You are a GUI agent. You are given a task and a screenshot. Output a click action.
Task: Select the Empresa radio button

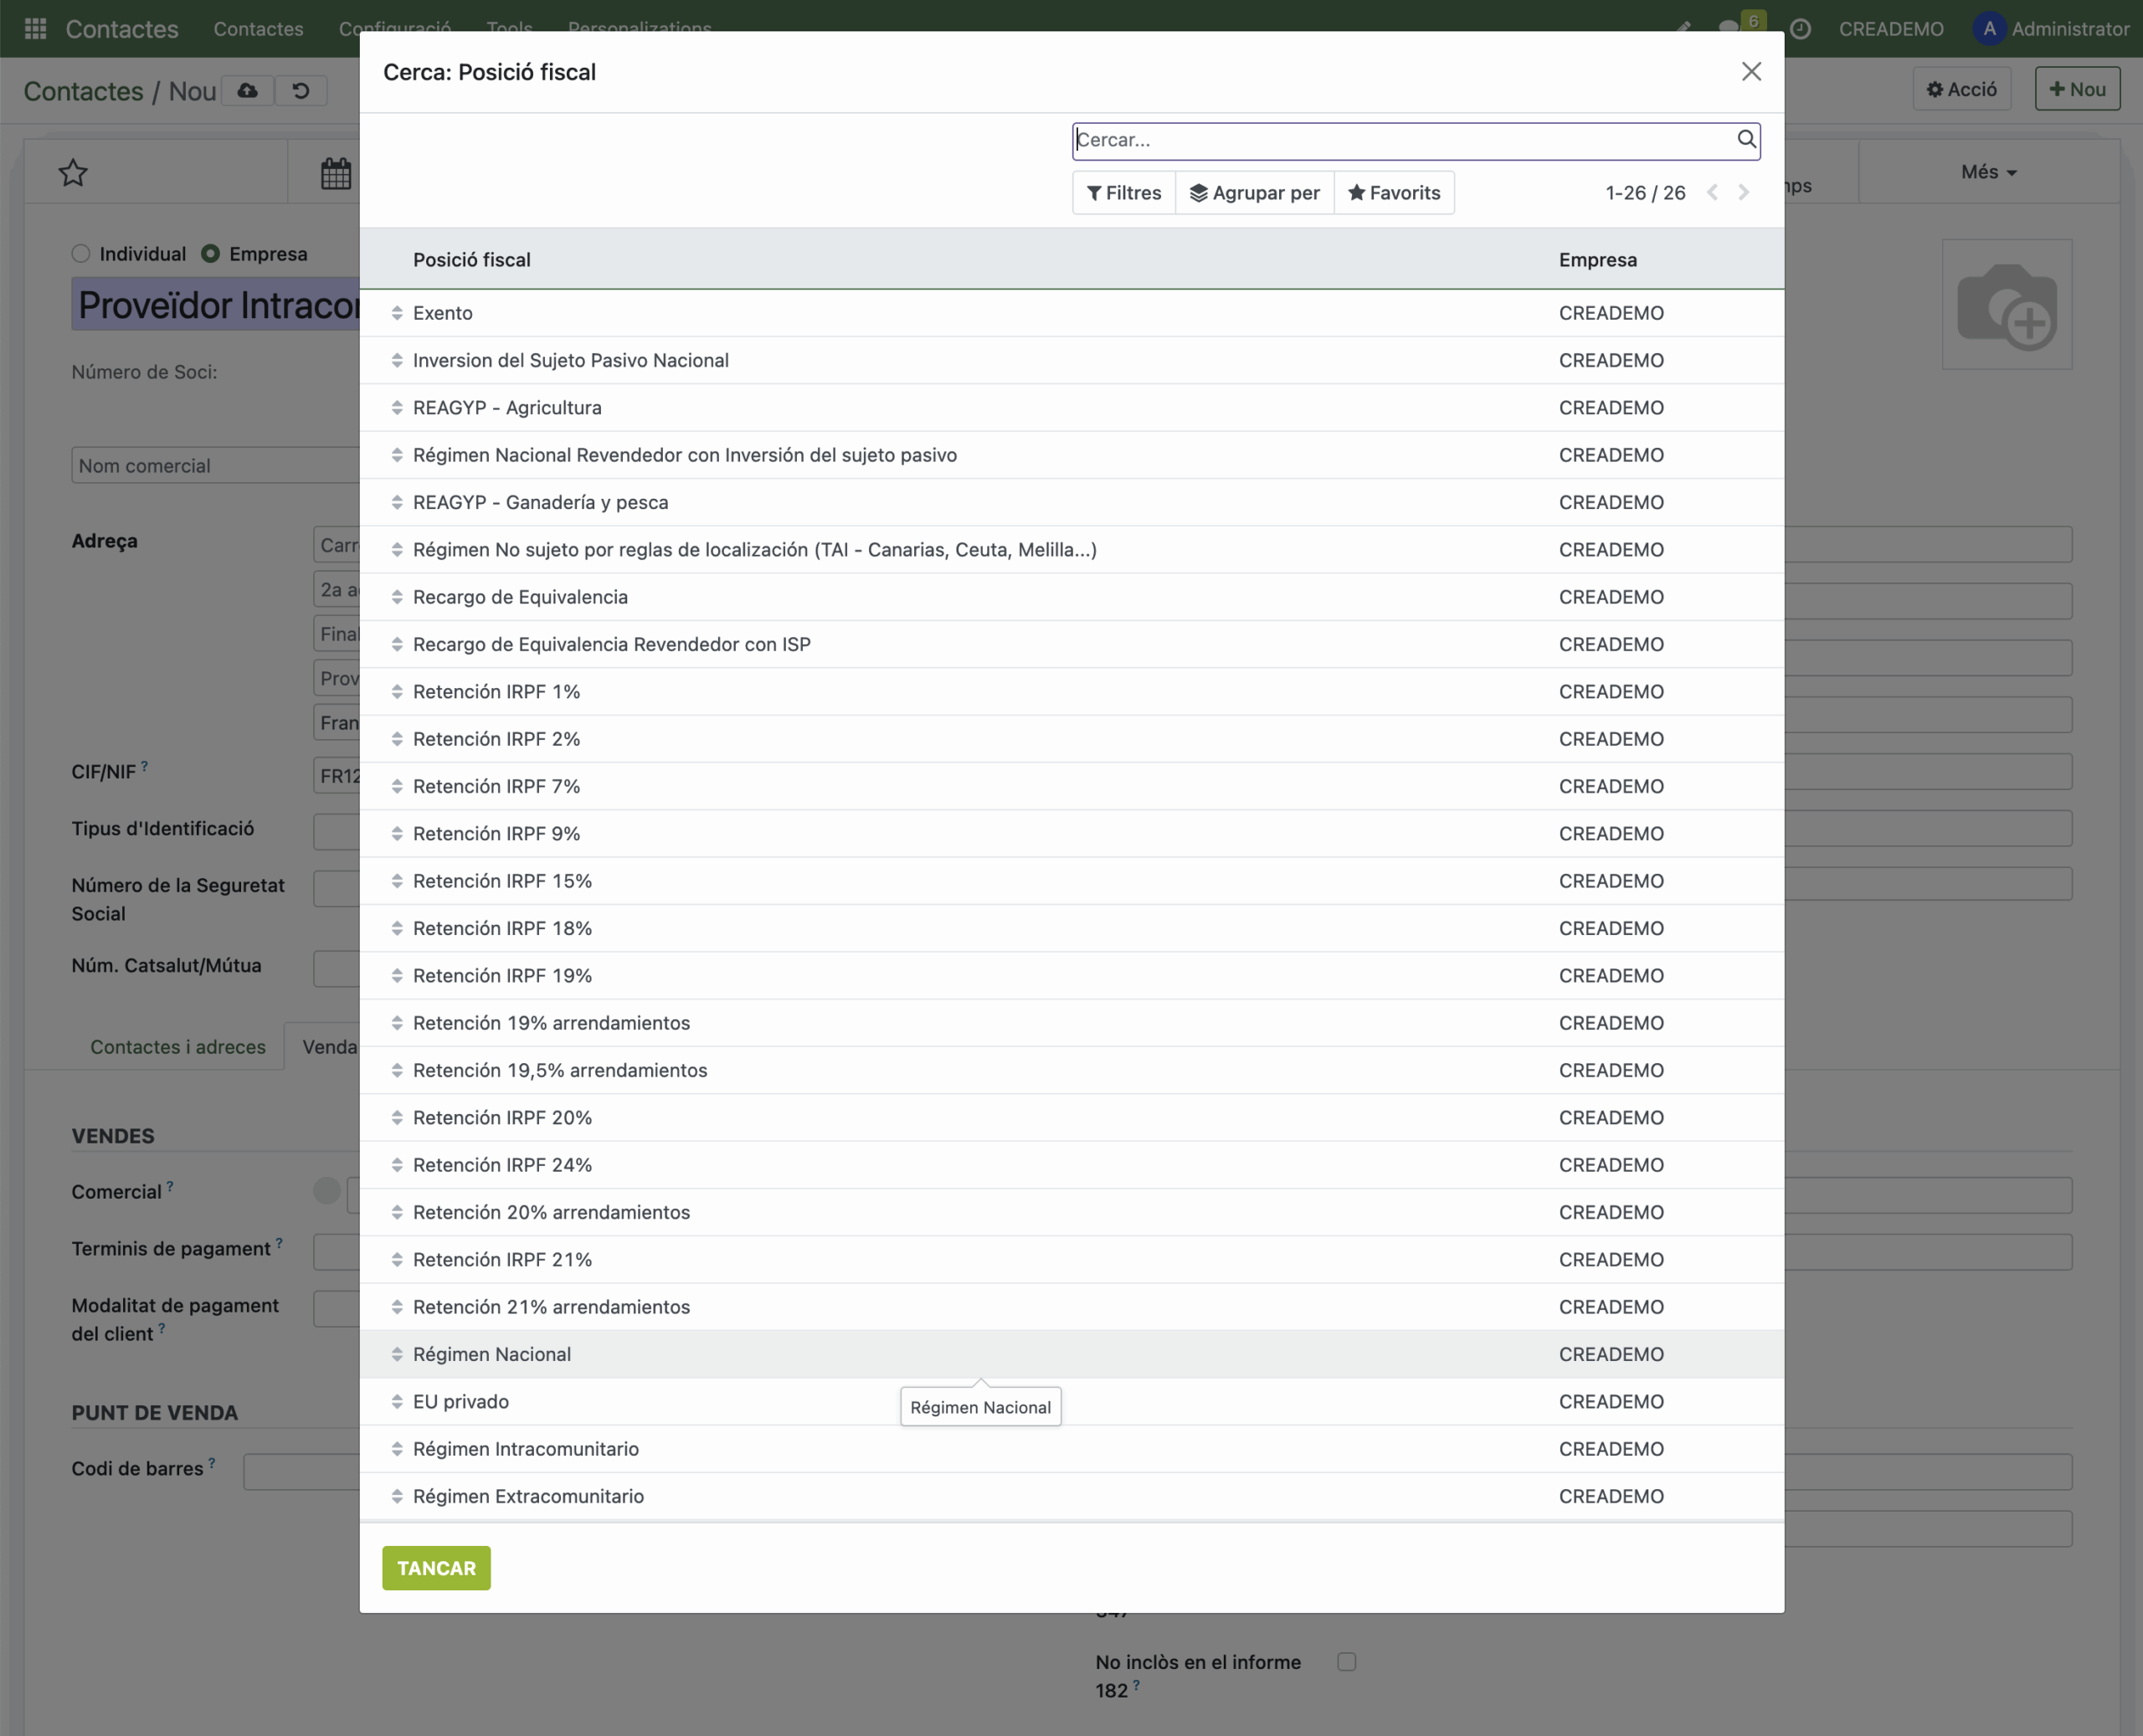pos(211,254)
